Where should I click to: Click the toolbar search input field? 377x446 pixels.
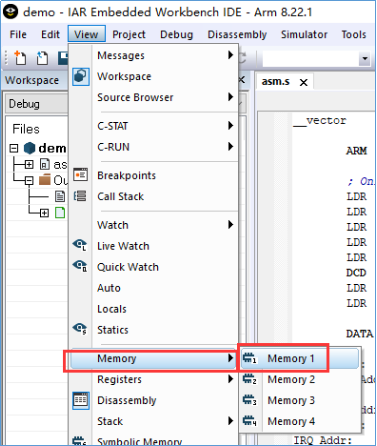click(311, 59)
